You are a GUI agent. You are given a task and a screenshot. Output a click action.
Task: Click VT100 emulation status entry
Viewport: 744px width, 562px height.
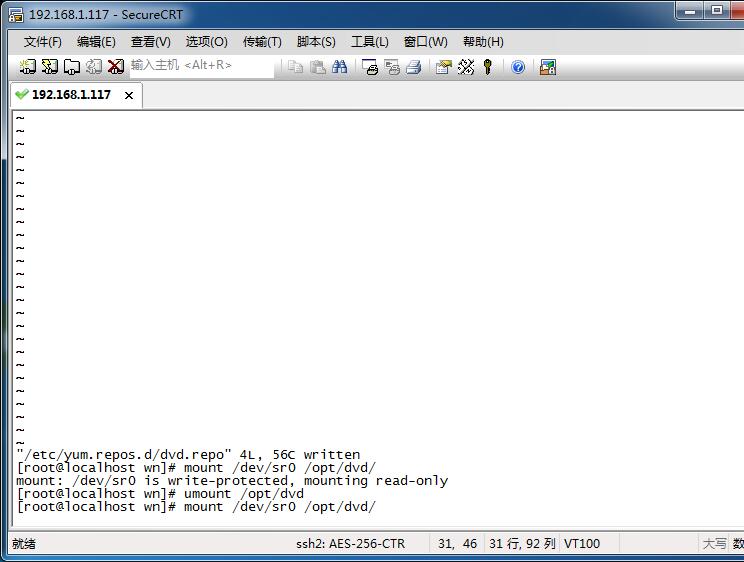[x=582, y=543]
